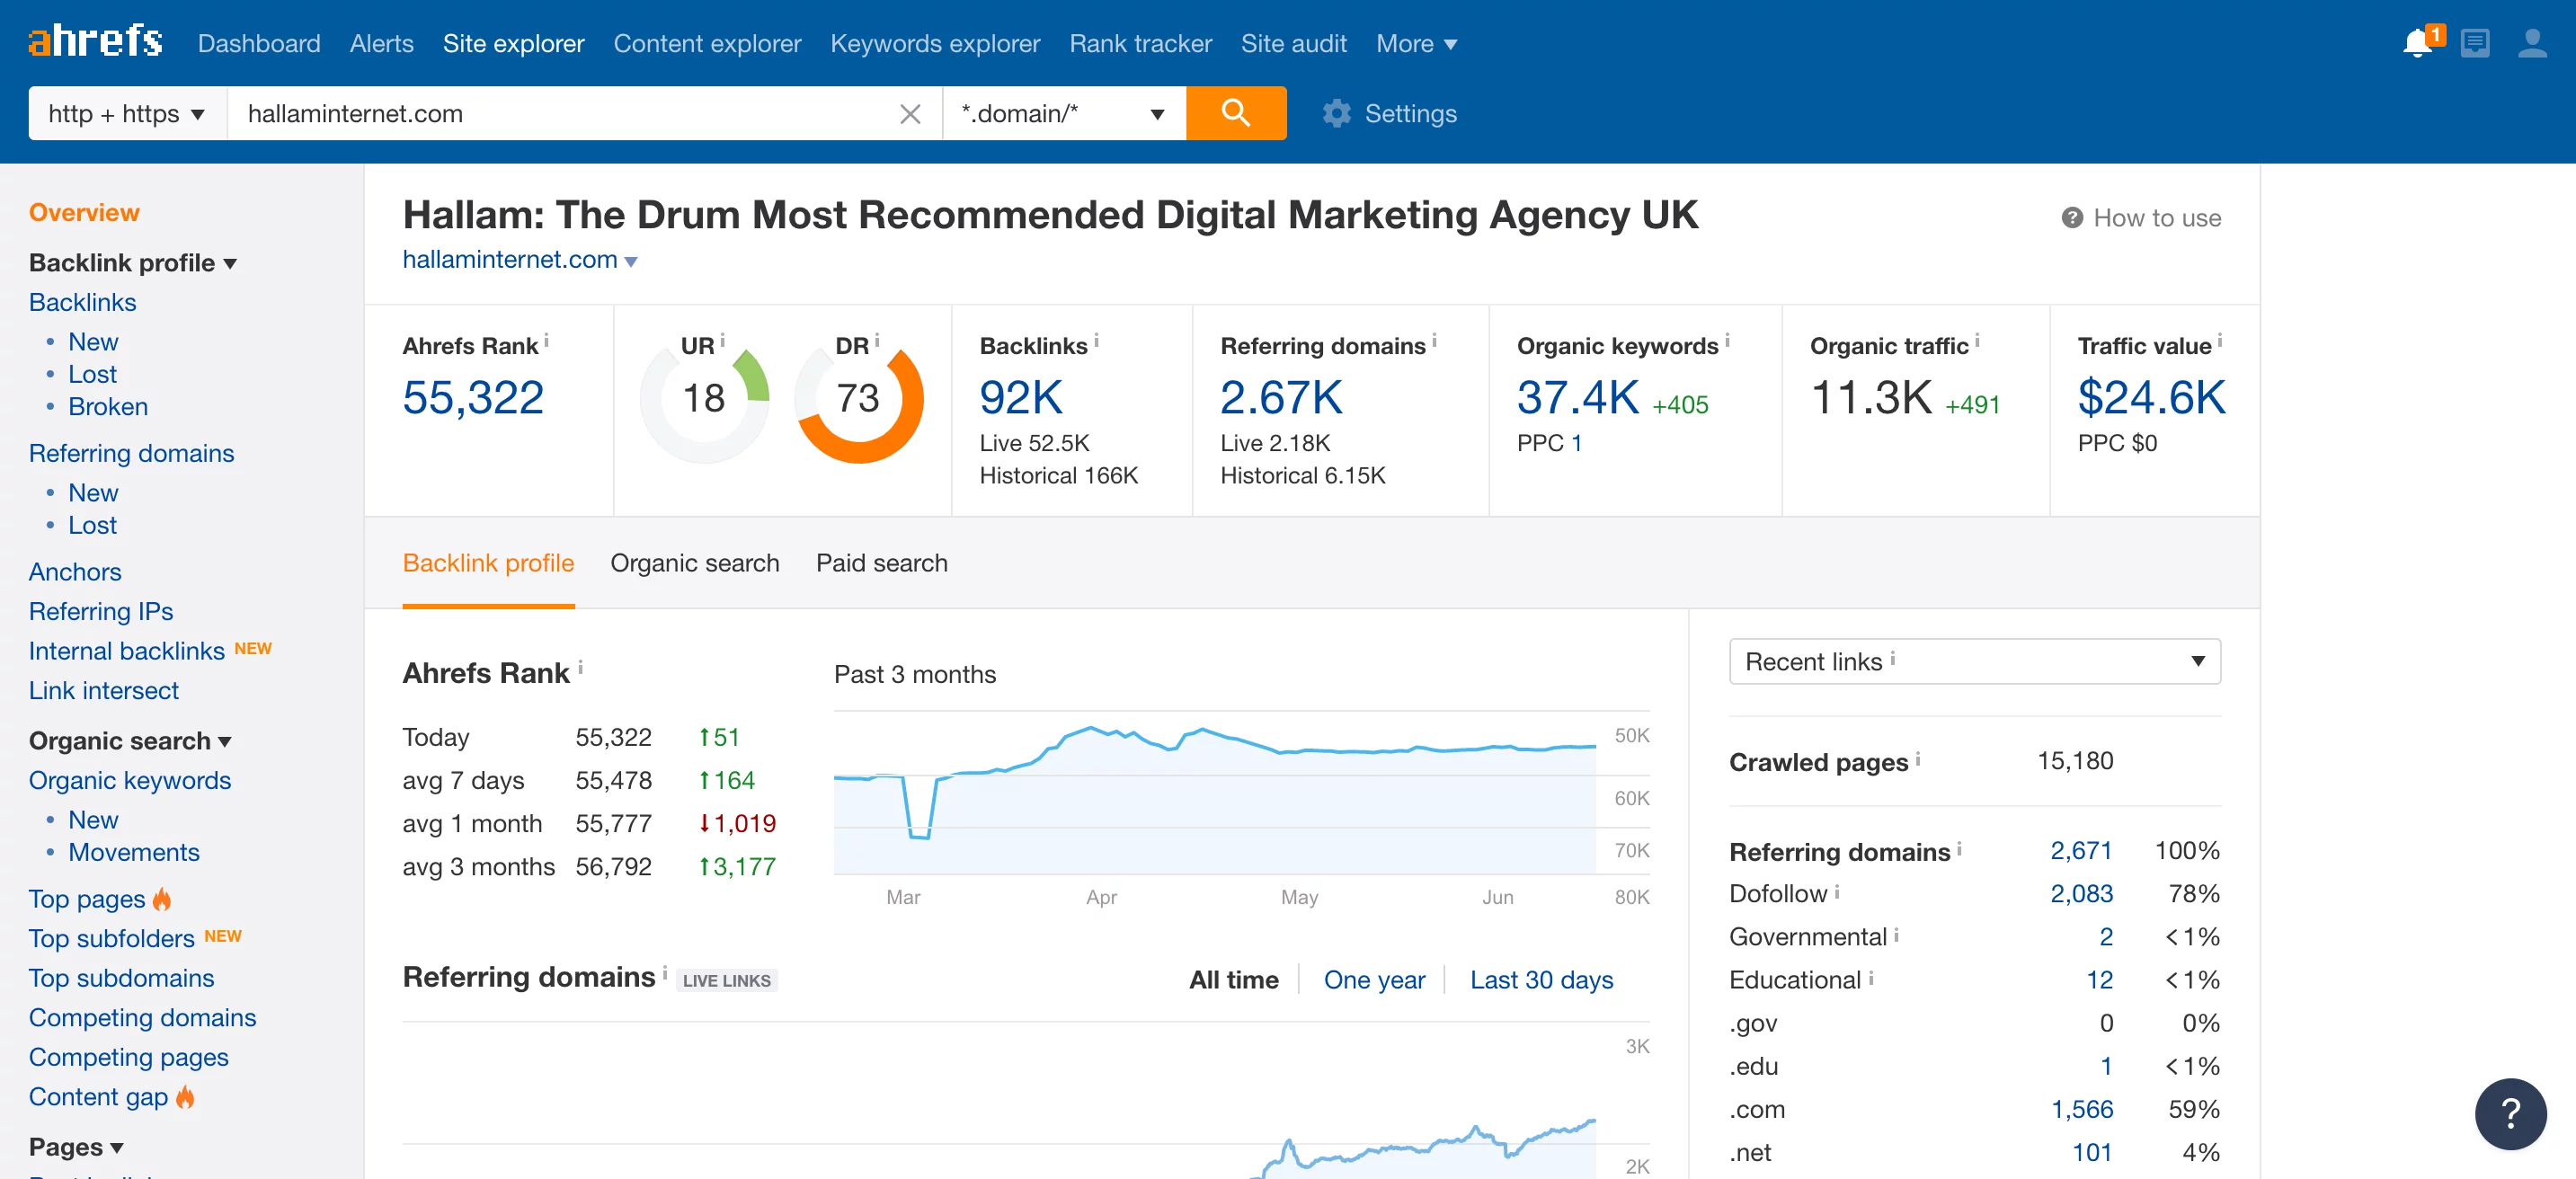Image resolution: width=2576 pixels, height=1179 pixels.
Task: Click the Ahrefs logo
Action: coord(96,42)
